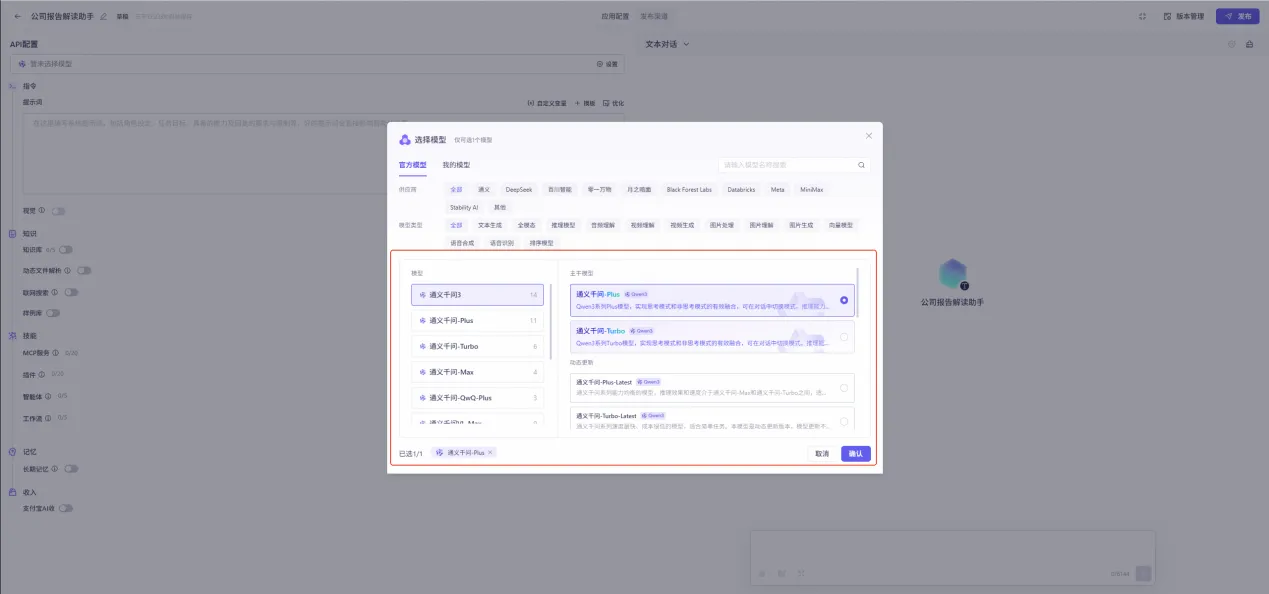Toggle the 视觉 switch
This screenshot has height=594, width=1269.
pos(59,211)
